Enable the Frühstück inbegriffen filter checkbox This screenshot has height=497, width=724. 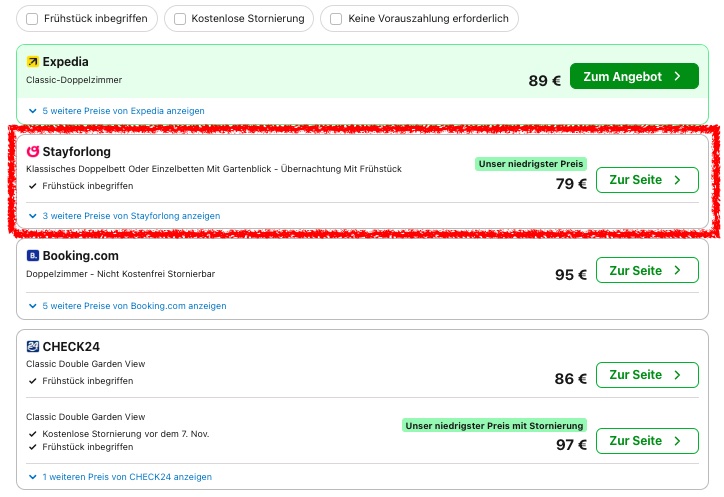click(32, 19)
